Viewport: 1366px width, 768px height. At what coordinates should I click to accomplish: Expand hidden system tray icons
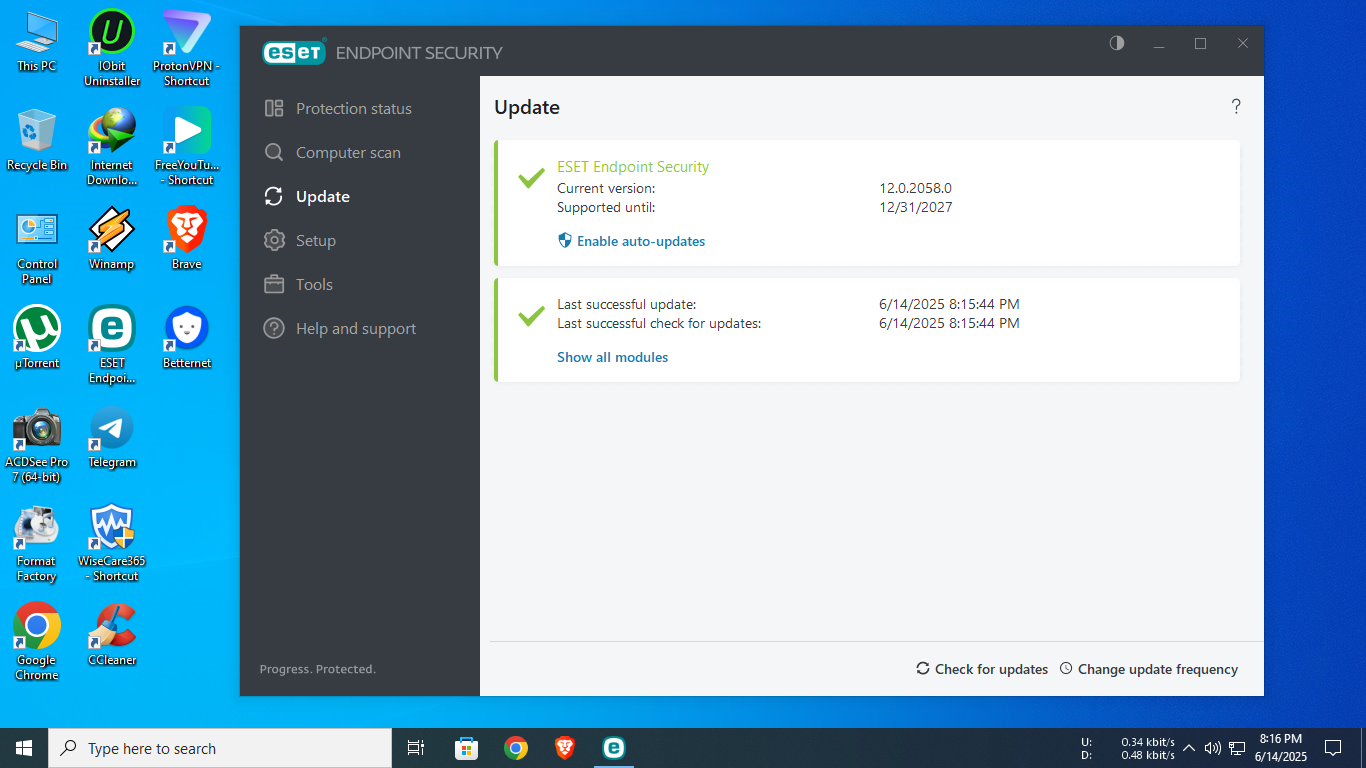coord(1189,748)
